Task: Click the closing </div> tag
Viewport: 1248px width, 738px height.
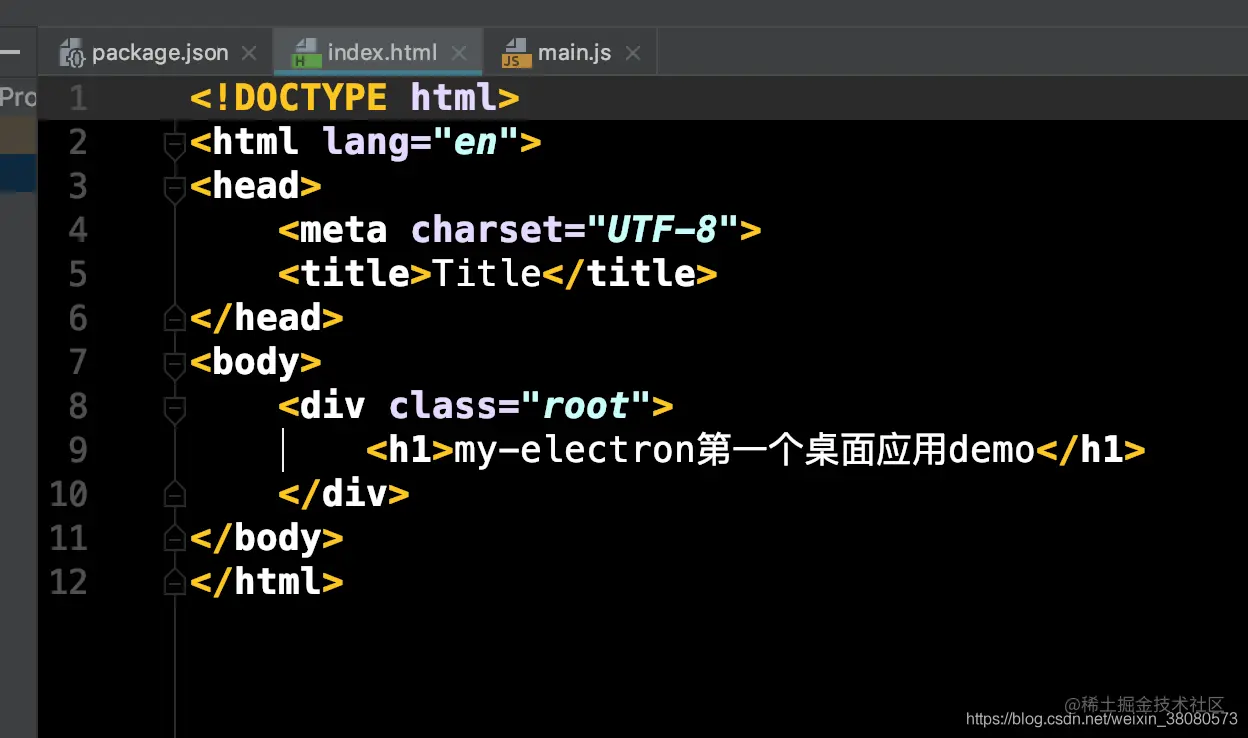Action: click(x=344, y=494)
